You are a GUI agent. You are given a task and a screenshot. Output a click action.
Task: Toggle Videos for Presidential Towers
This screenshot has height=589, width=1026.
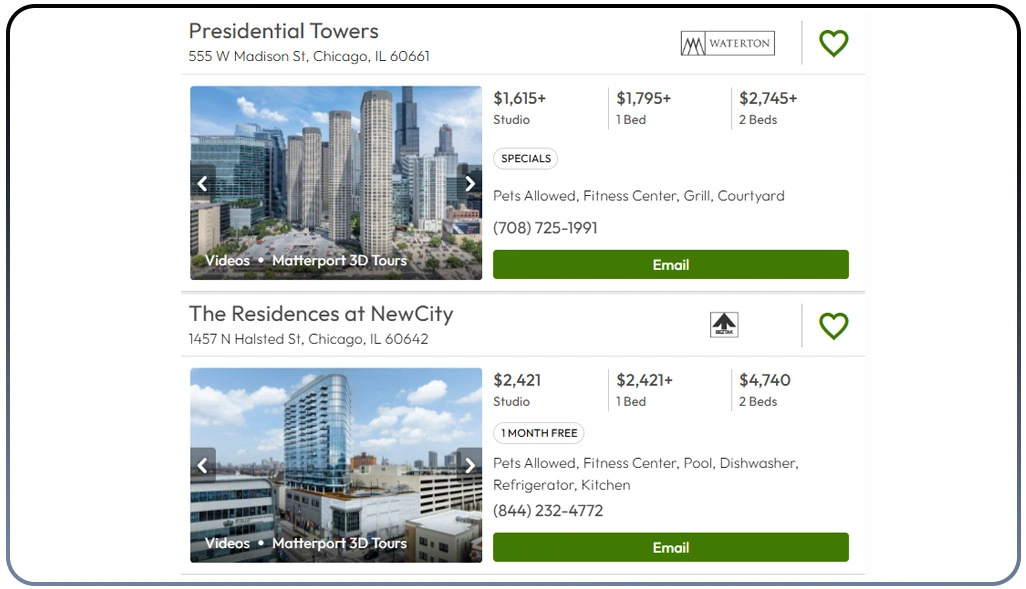pos(227,261)
